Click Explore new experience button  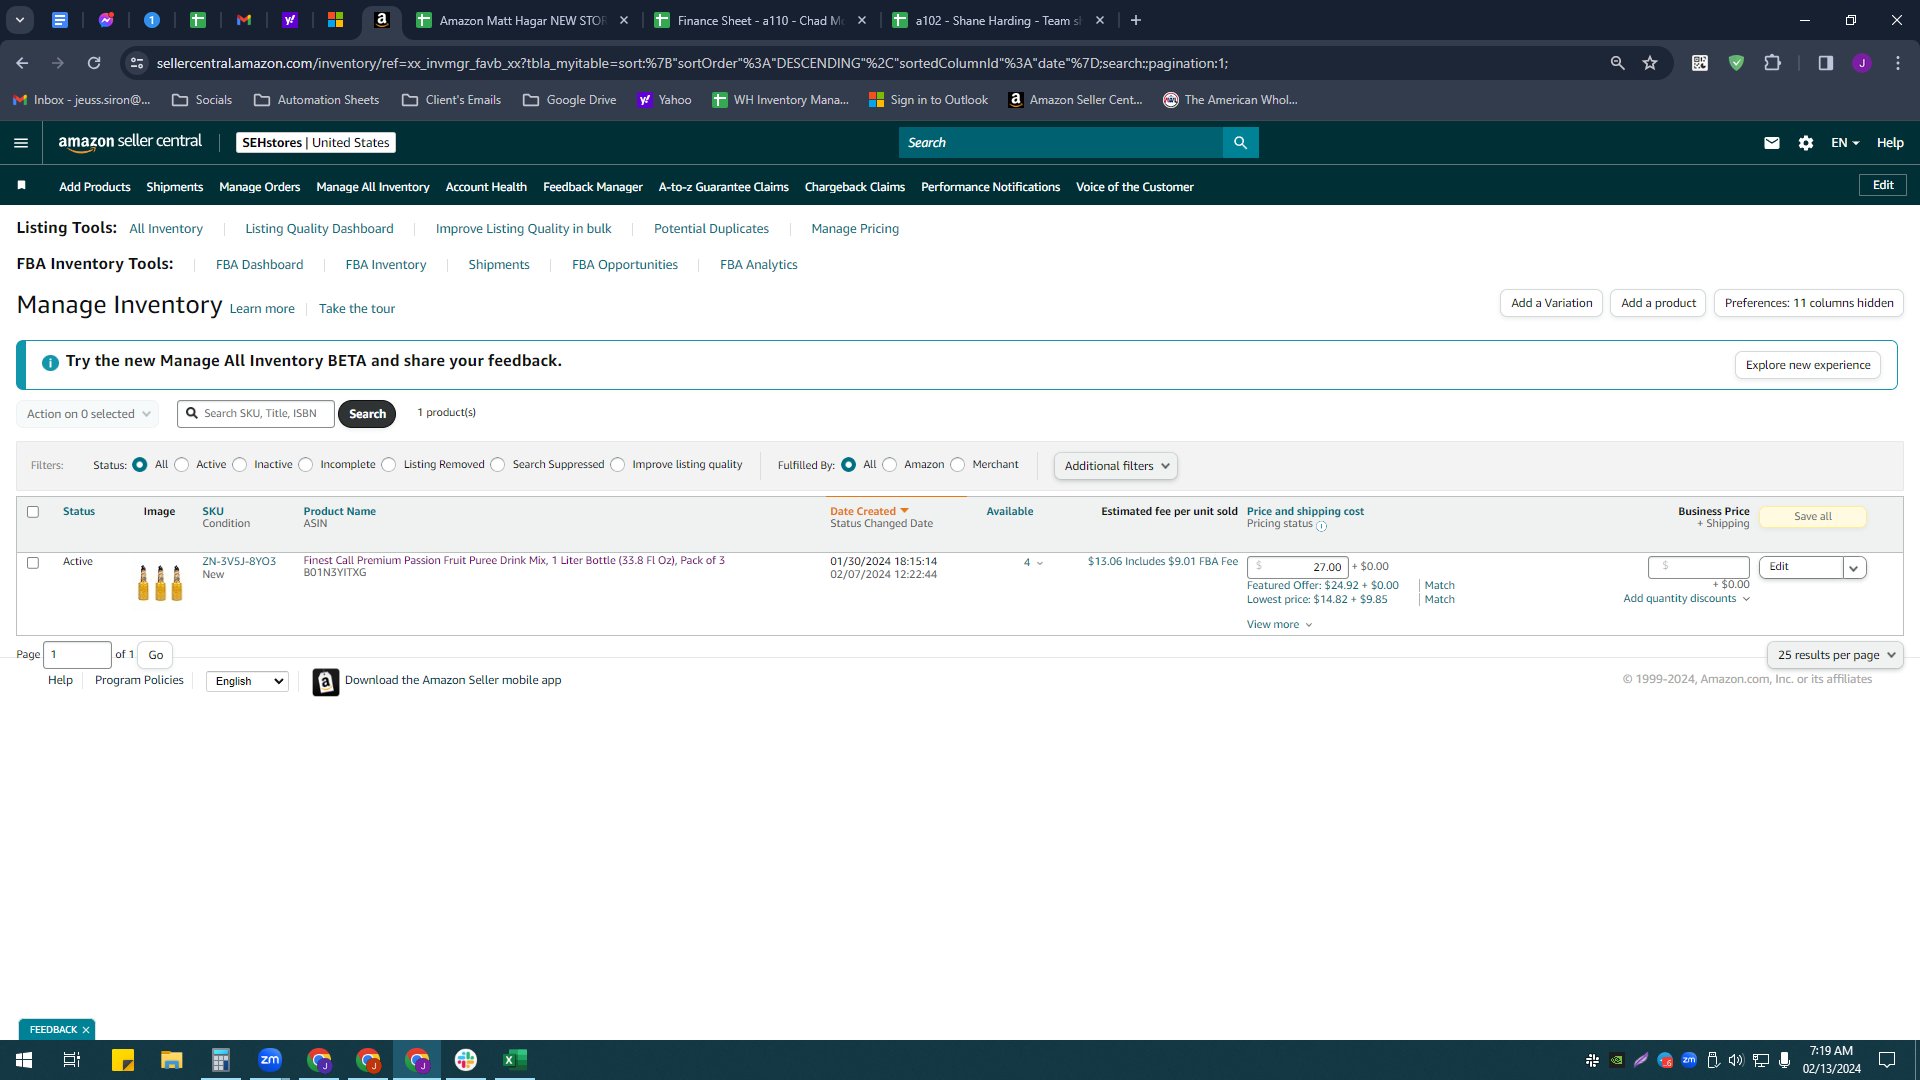tap(1808, 365)
